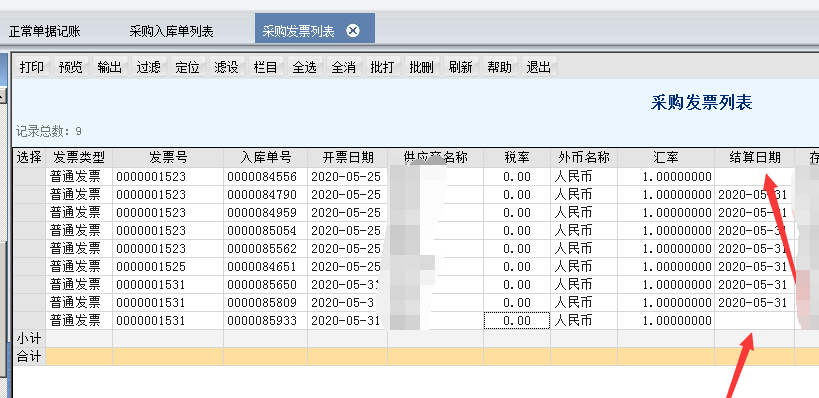819x398 pixels.
Task: Refresh the list with 刷新
Action: (x=460, y=67)
